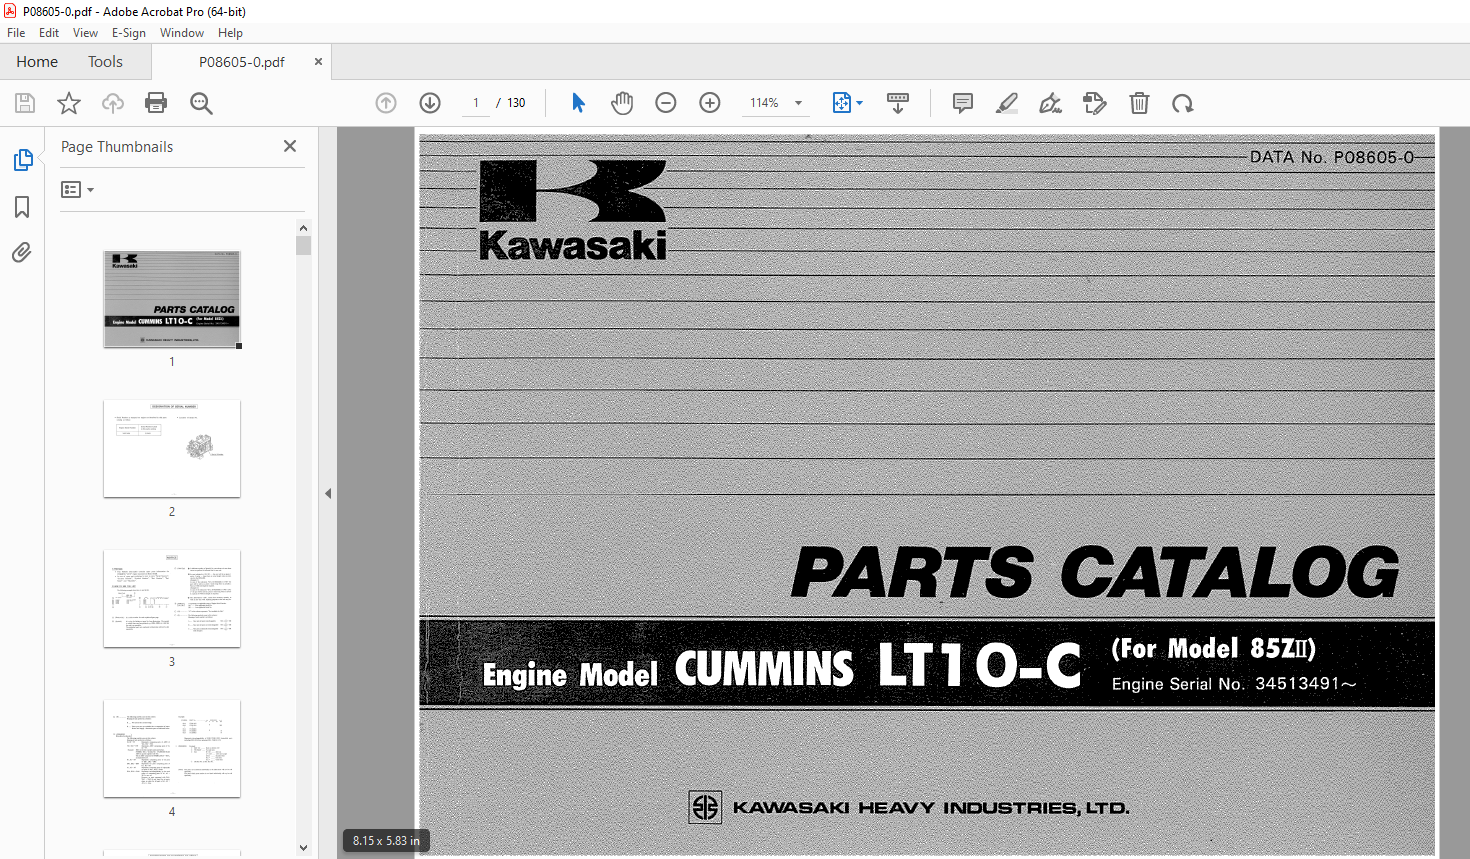Click the fit page tool icon
Image resolution: width=1470 pixels, height=859 pixels.
(x=841, y=103)
